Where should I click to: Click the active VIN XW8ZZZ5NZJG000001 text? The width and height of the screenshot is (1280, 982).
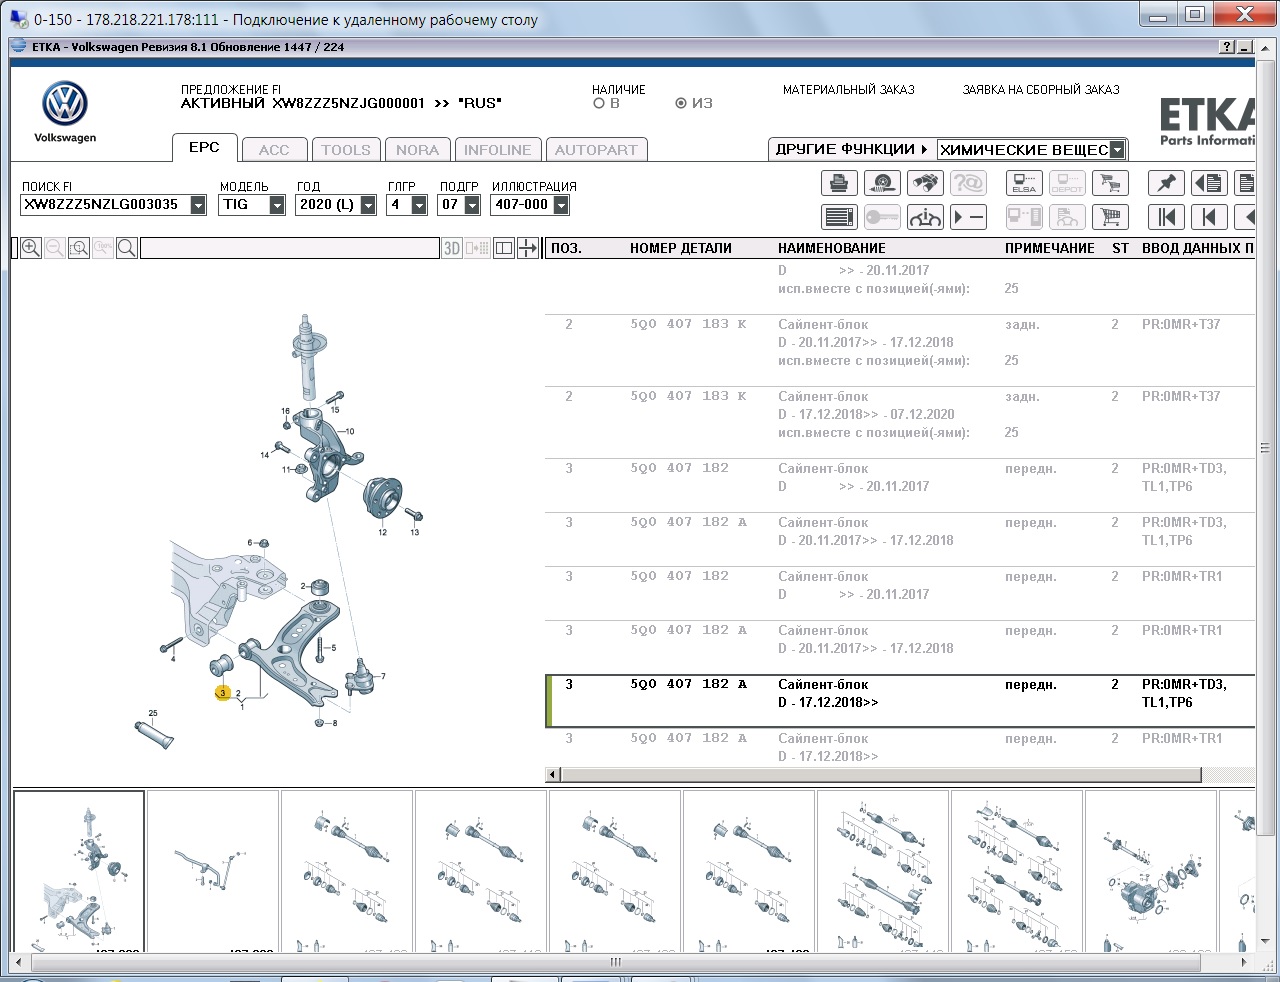(x=349, y=103)
